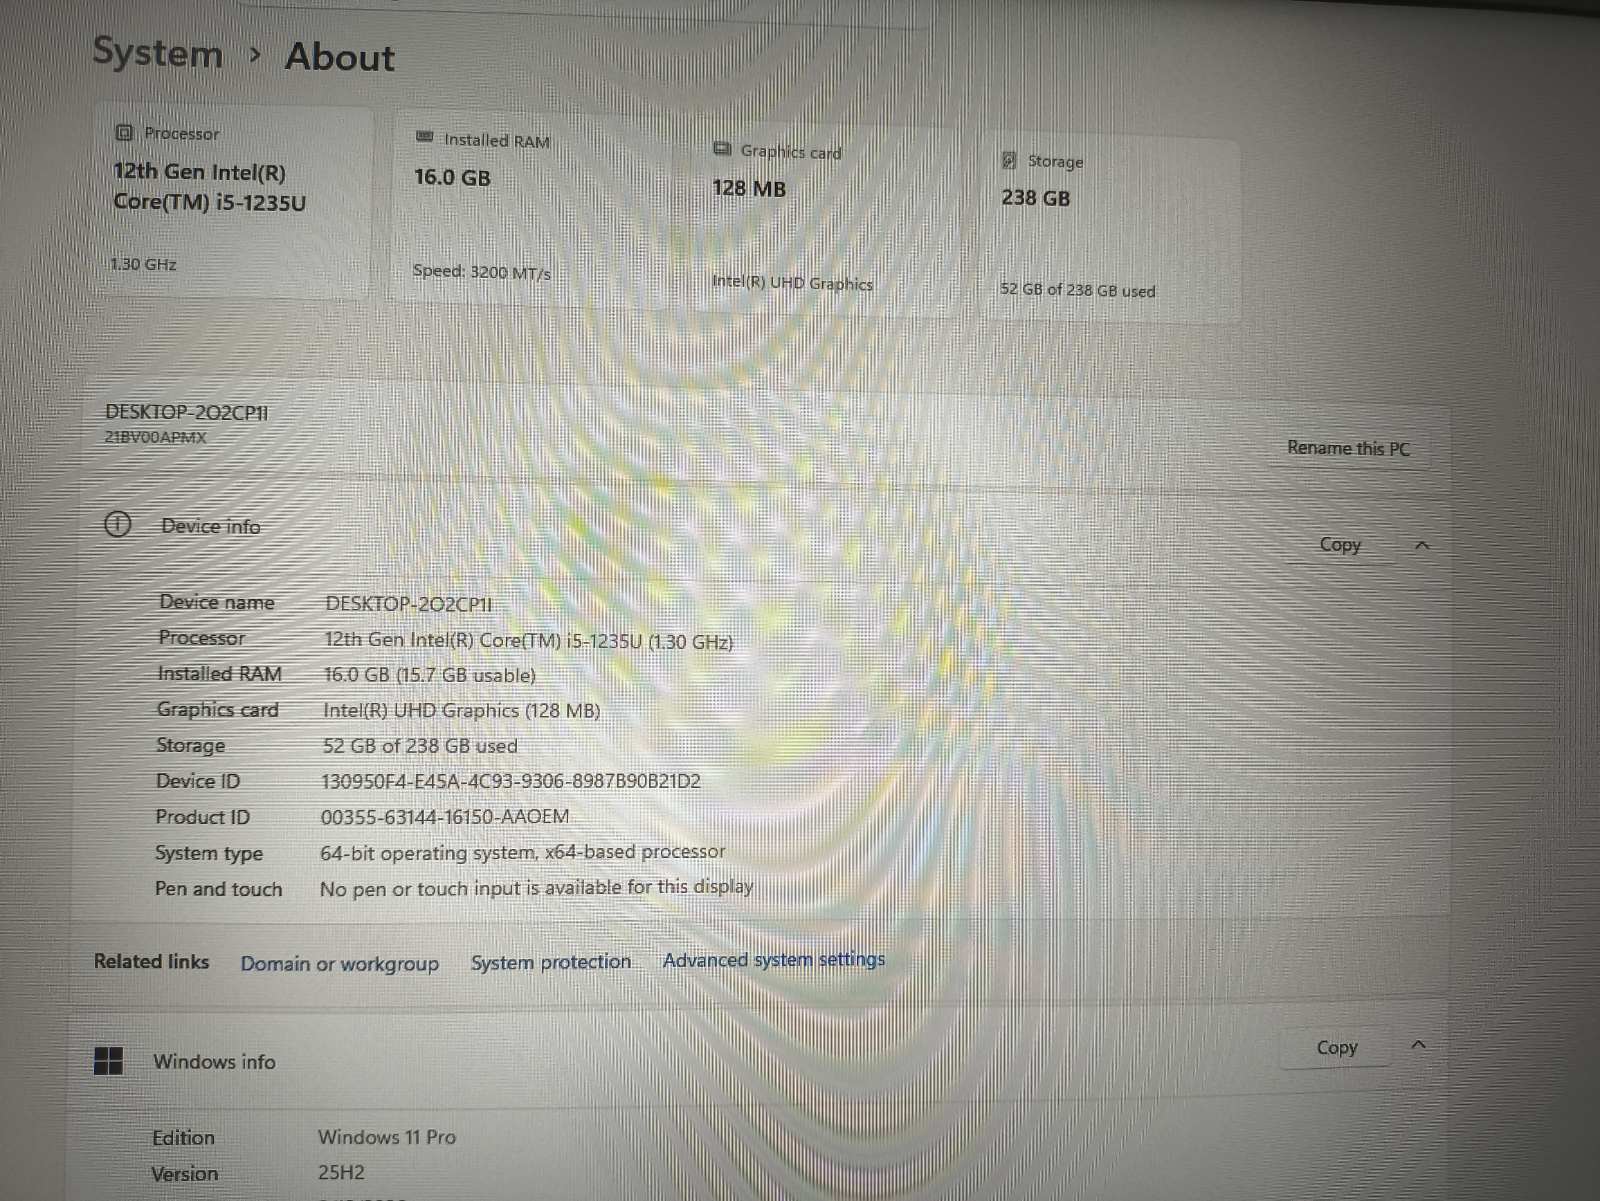Viewport: 1600px width, 1201px height.
Task: Select the Processor value in Device info
Action: [528, 641]
